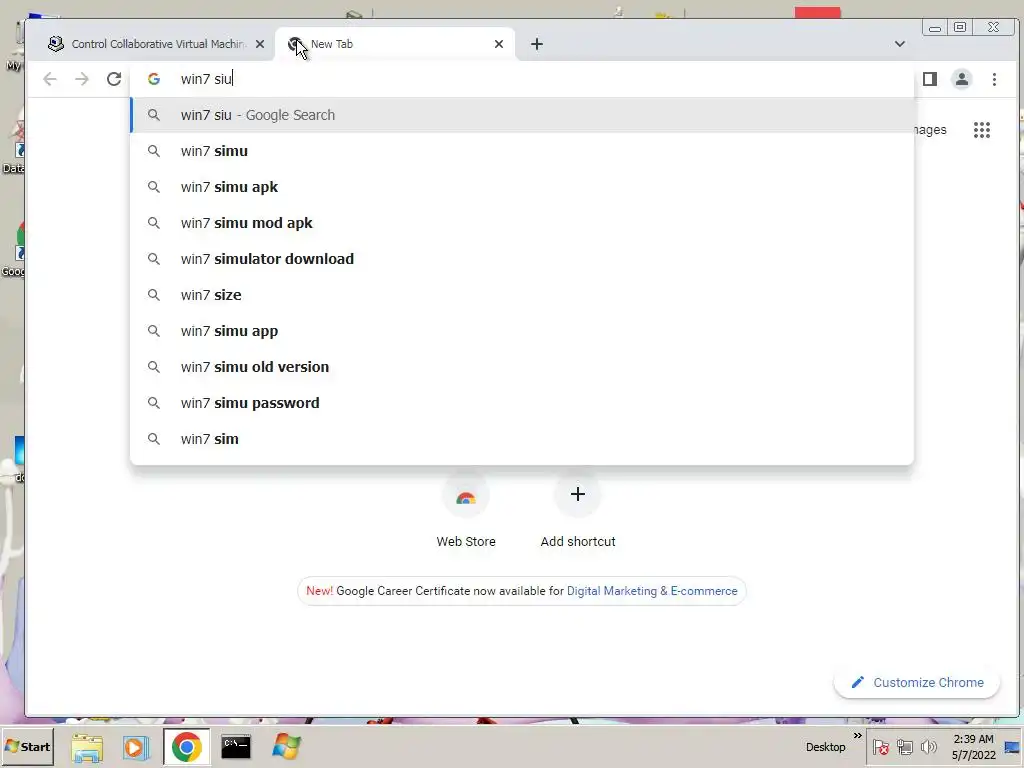The width and height of the screenshot is (1024, 768).
Task: Open Digital Marketing & E-commerce link
Action: [652, 590]
